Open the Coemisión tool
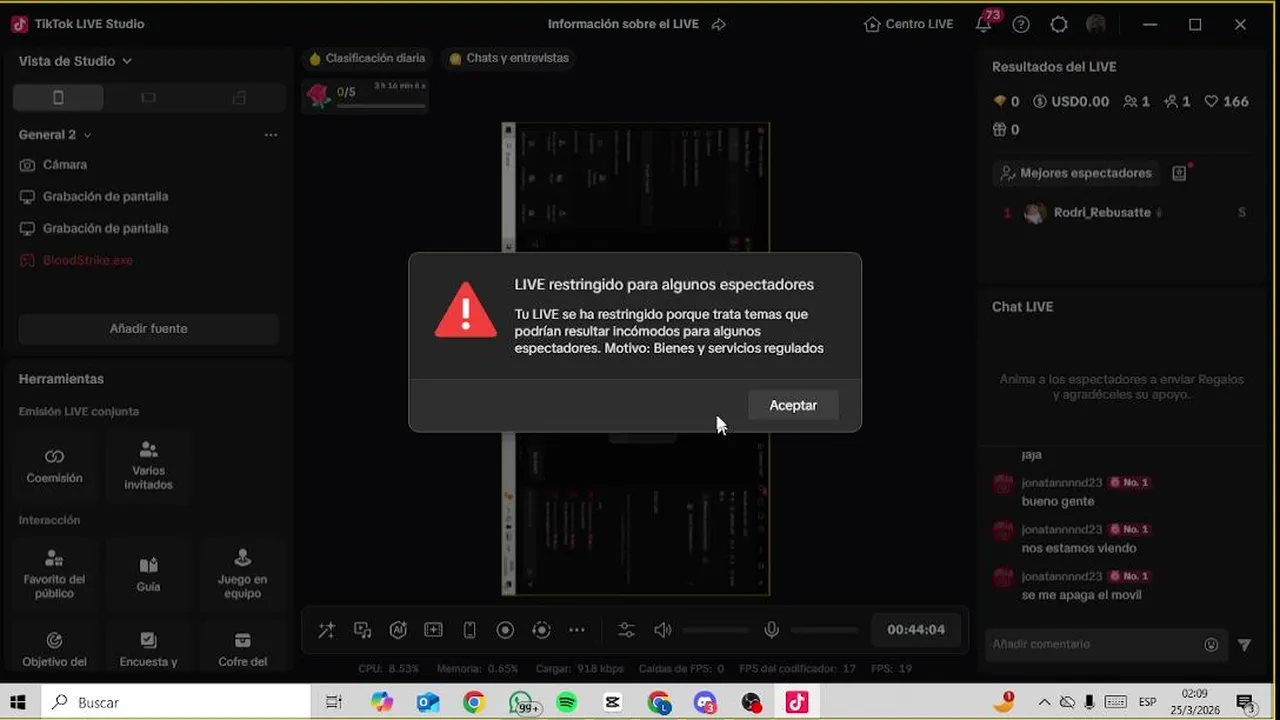The height and width of the screenshot is (720, 1280). (x=54, y=466)
